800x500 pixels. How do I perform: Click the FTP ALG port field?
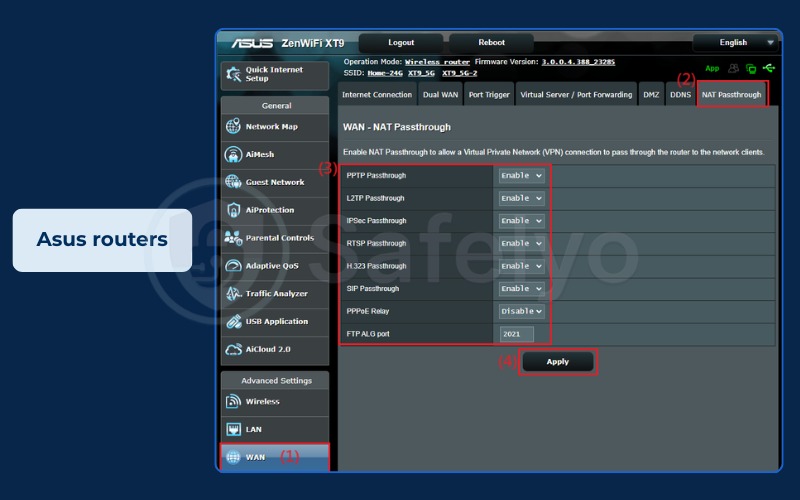point(516,334)
